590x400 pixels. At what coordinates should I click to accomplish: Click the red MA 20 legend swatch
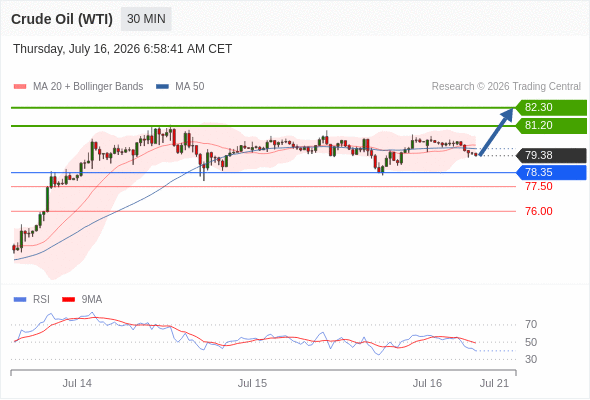[20, 87]
